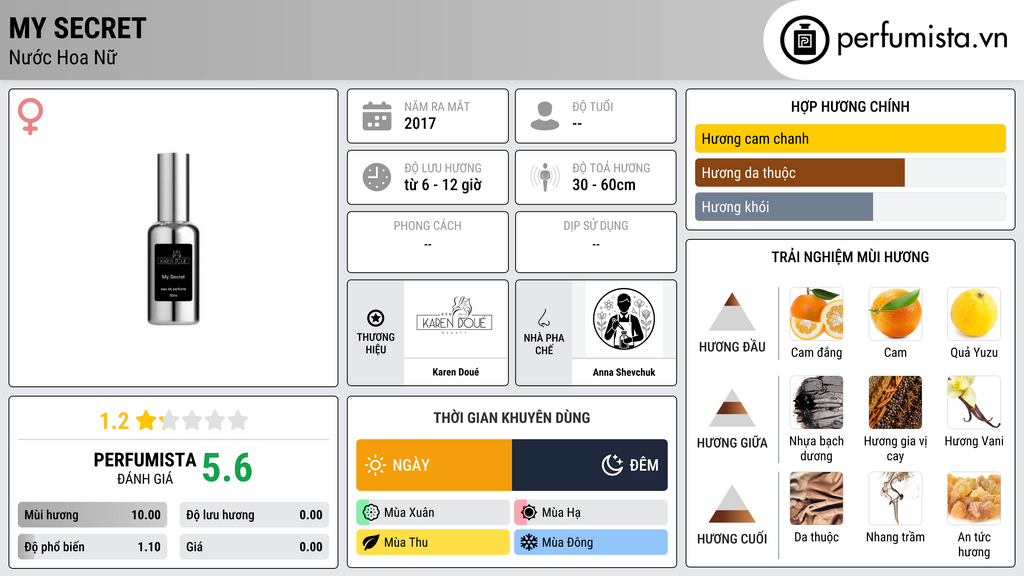Select the Mùa Hạ season bar
This screenshot has height=576, width=1024.
pos(591,512)
